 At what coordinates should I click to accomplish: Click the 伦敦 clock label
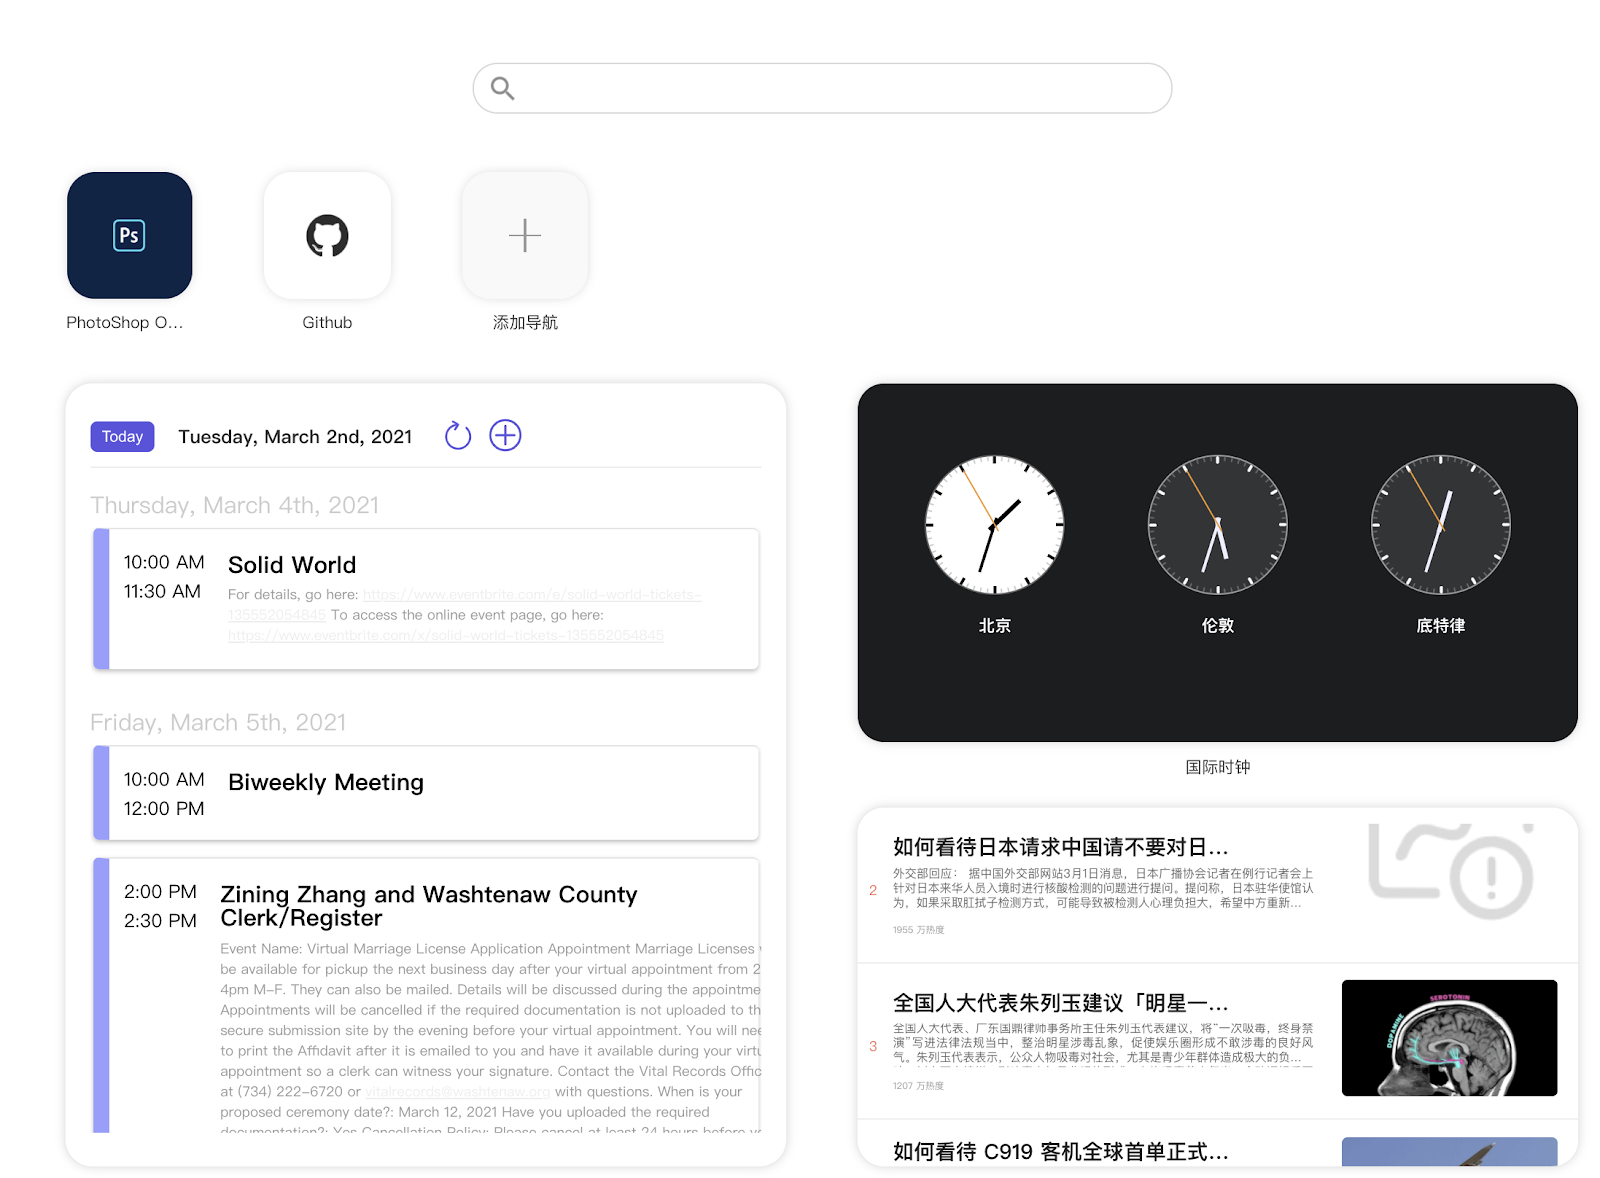(1217, 626)
